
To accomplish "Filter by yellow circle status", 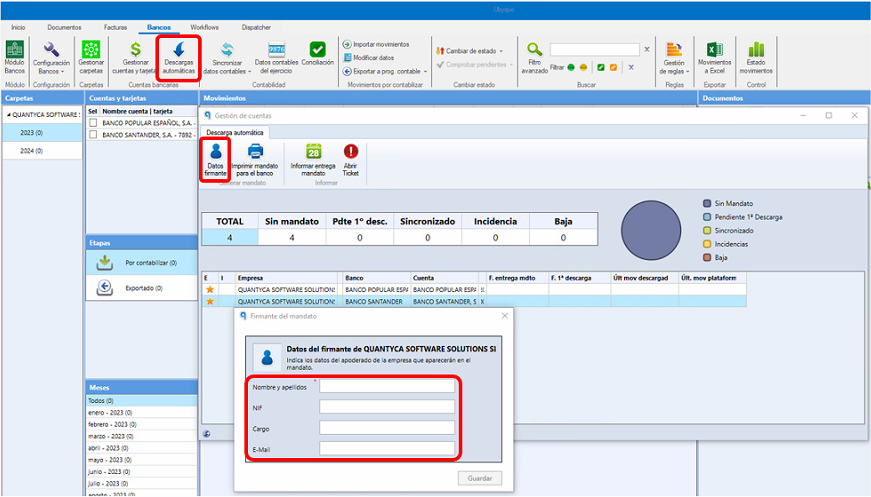I will click(583, 68).
